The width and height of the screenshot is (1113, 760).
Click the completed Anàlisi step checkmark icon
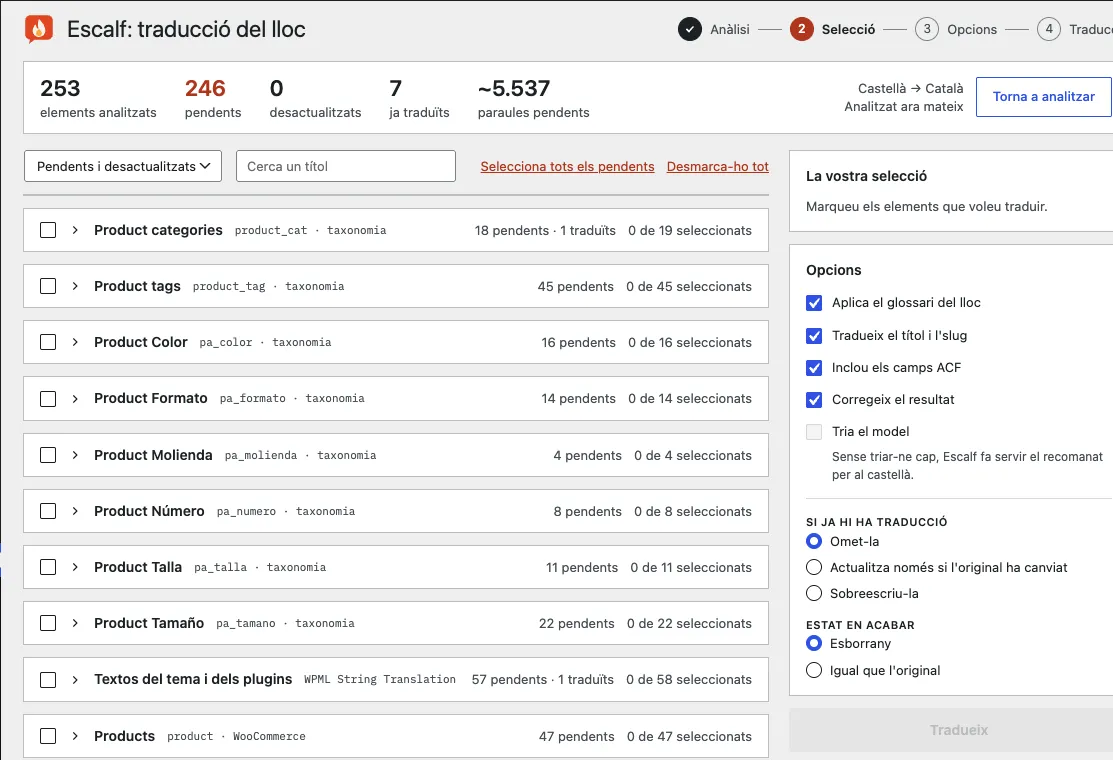pos(689,29)
